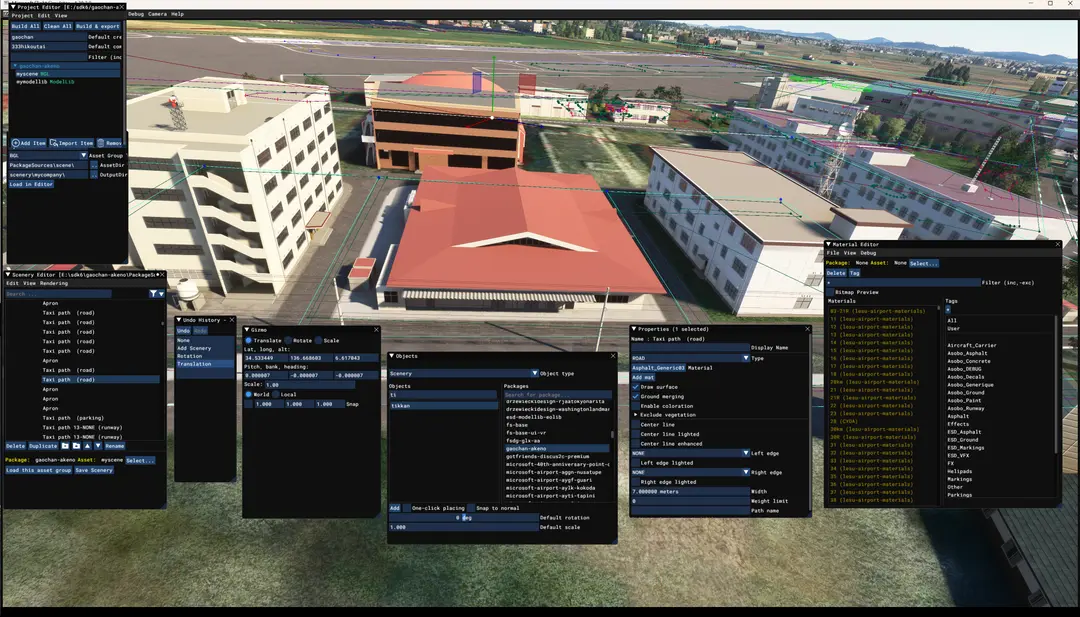Open File menu in Material Editor
Screen dimensions: 1080x617
tap(833, 253)
